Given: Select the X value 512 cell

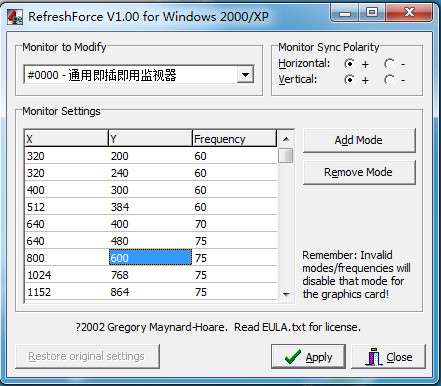Looking at the screenshot, I should (x=67, y=207).
